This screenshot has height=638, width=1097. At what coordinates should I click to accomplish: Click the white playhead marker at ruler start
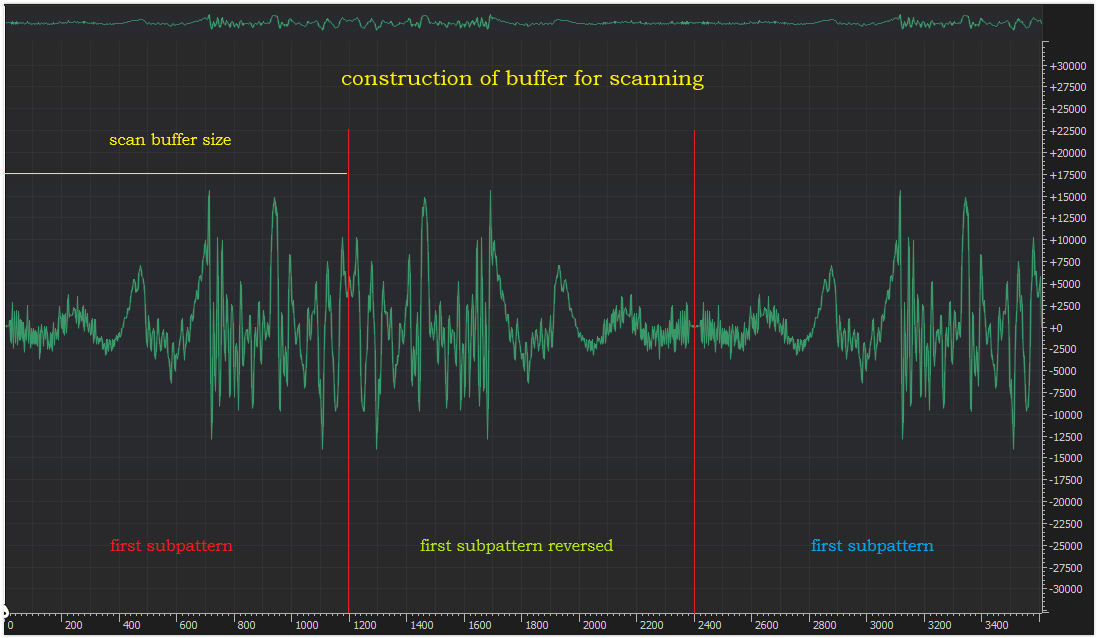[4, 609]
